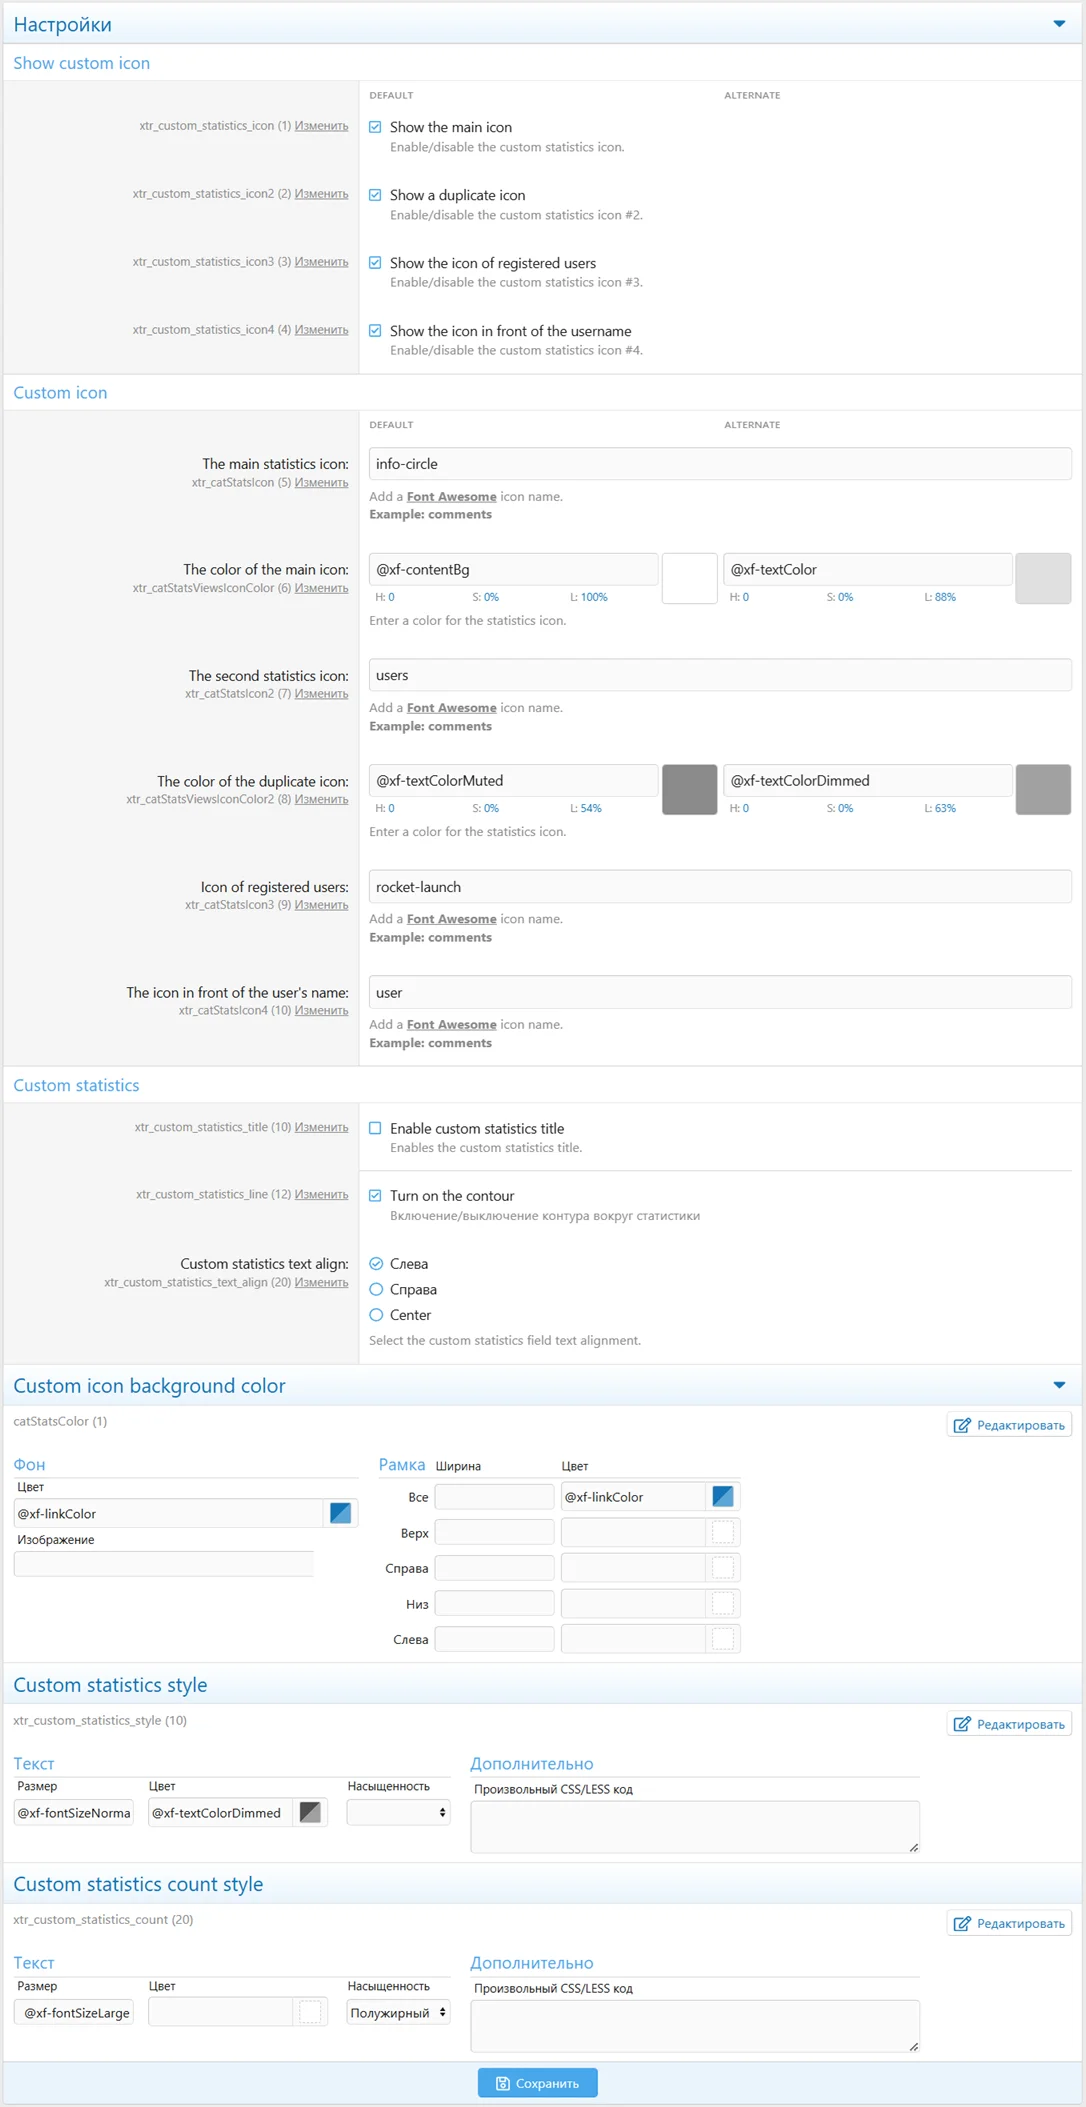Click the @xf-textColor alternate color swatch
1086x2107 pixels.
click(x=1043, y=579)
